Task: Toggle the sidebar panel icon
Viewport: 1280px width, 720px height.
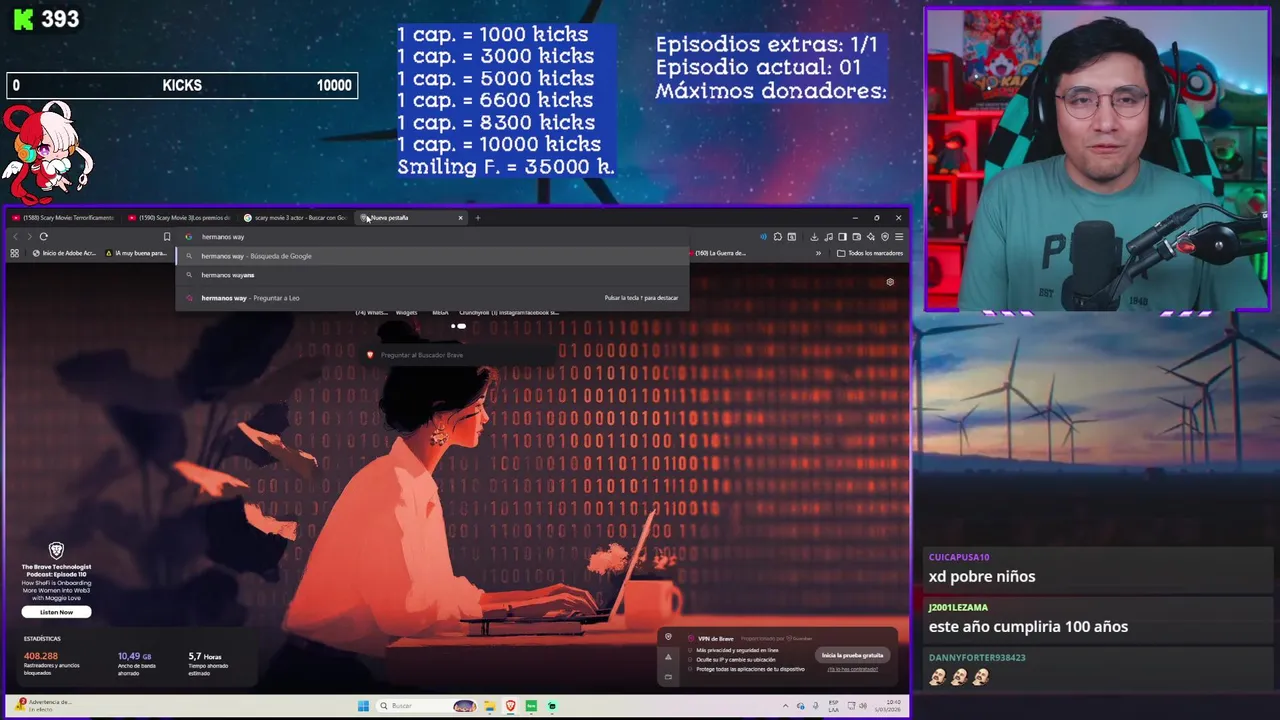Action: [x=842, y=237]
